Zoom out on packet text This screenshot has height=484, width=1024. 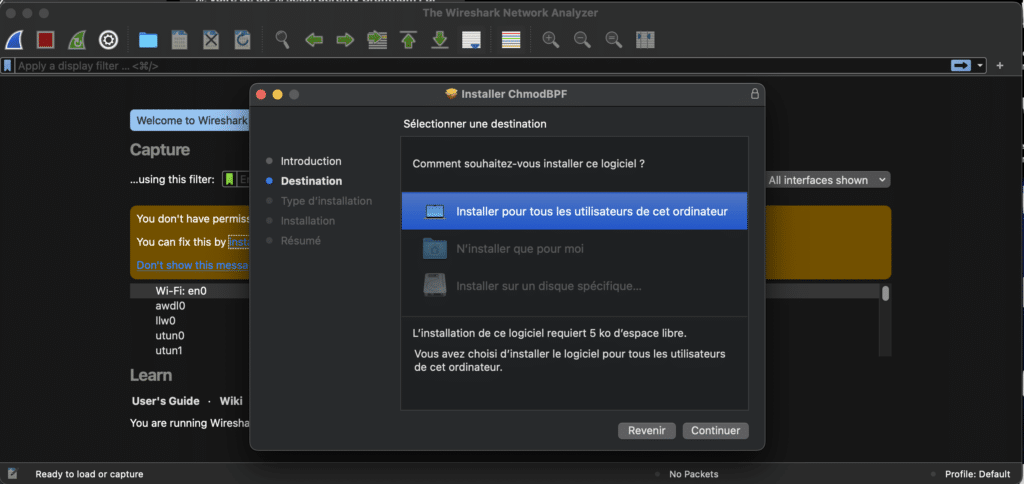(582, 40)
